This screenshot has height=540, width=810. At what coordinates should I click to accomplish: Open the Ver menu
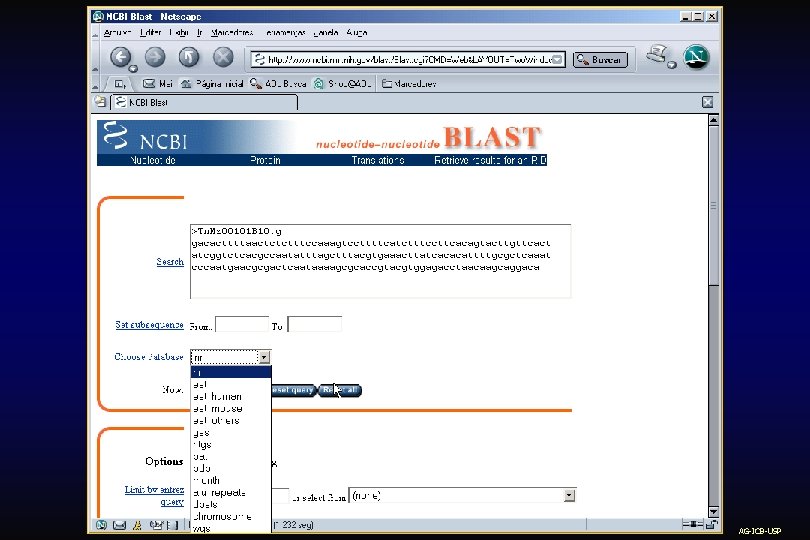click(178, 33)
